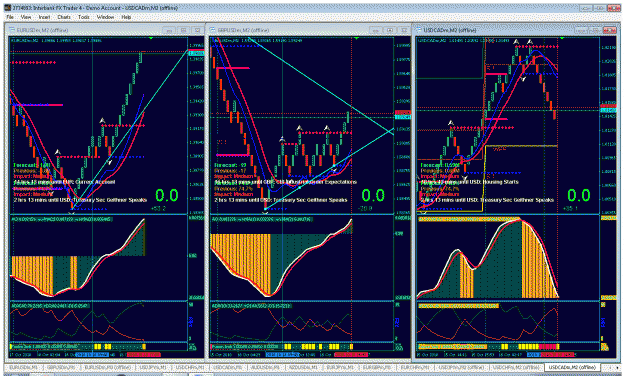Minimize the EURUSDm,M2 chart window
The height and width of the screenshot is (376, 625).
coord(169,30)
